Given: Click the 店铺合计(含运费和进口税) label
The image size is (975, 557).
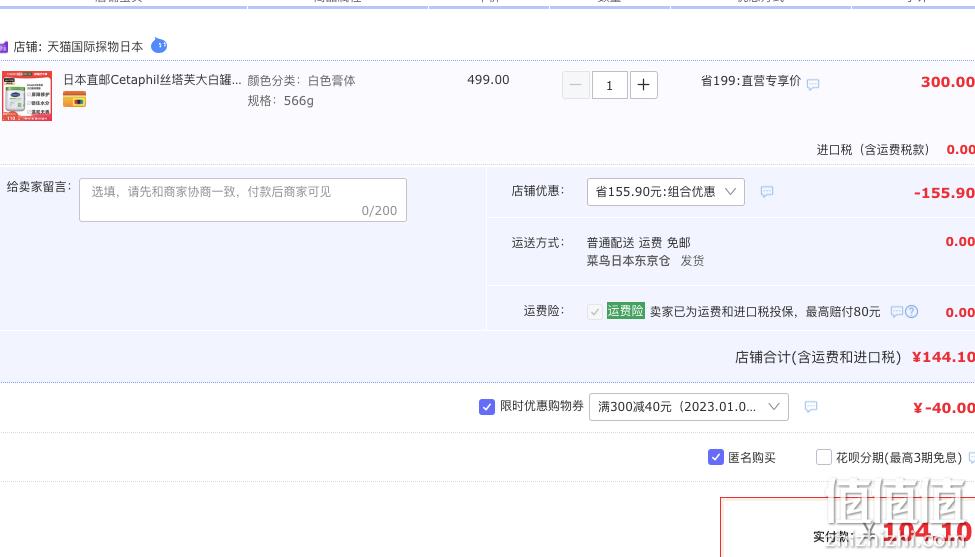Looking at the screenshot, I should [818, 357].
